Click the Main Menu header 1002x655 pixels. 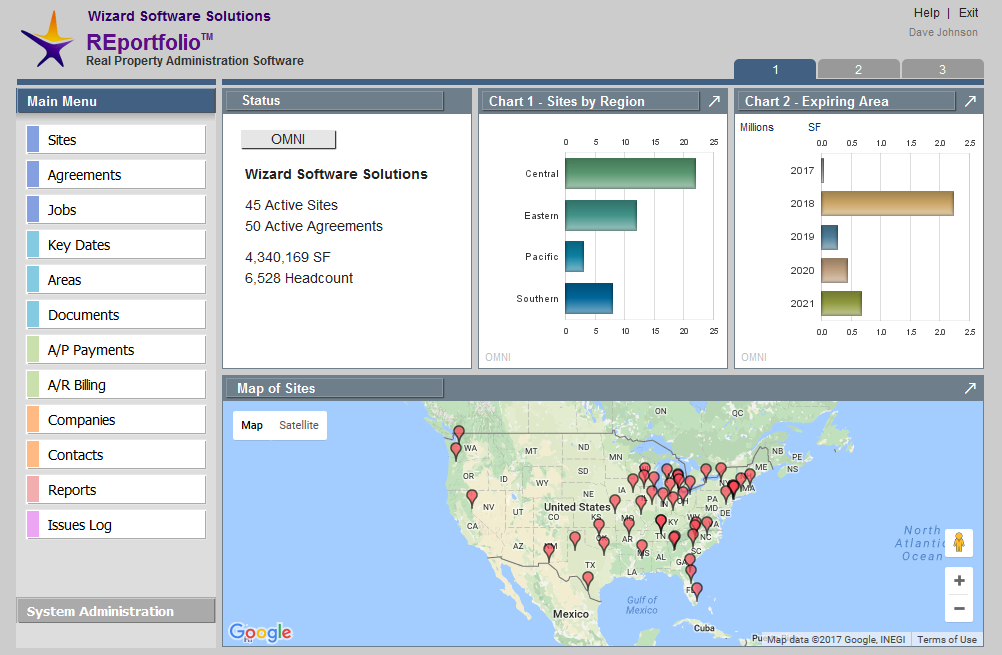click(x=116, y=101)
